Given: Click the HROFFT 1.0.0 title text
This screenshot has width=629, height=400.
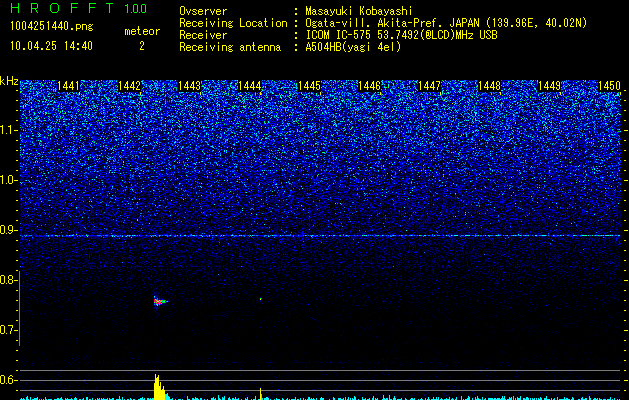Looking at the screenshot, I should click(x=79, y=8).
